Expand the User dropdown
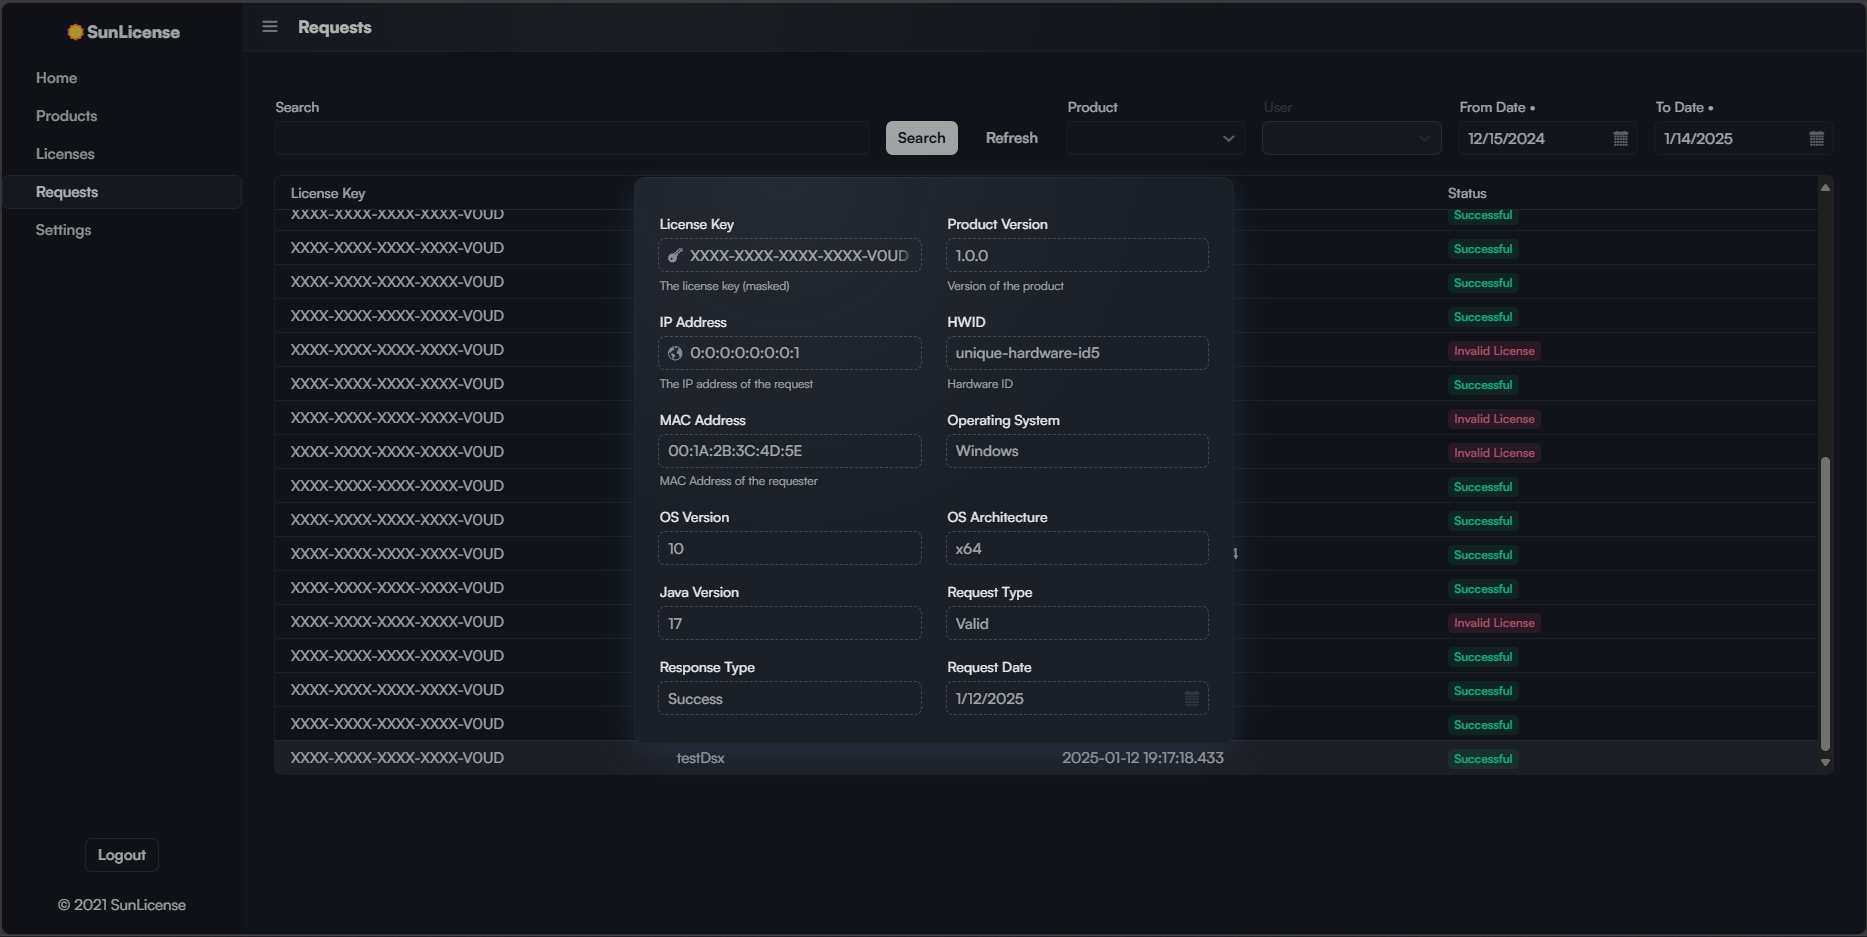Screen dimensions: 1867x937 (1424, 139)
